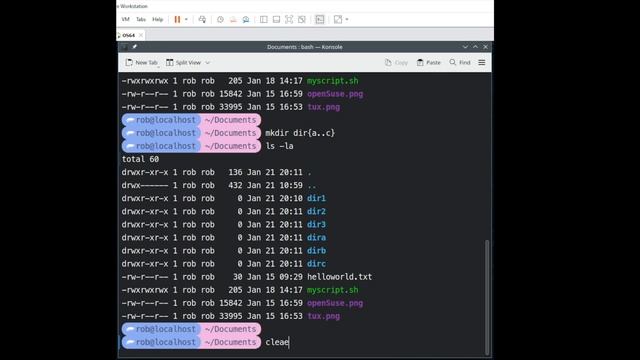Open the snapshot manager icon
The height and width of the screenshot is (360, 640).
(x=246, y=20)
